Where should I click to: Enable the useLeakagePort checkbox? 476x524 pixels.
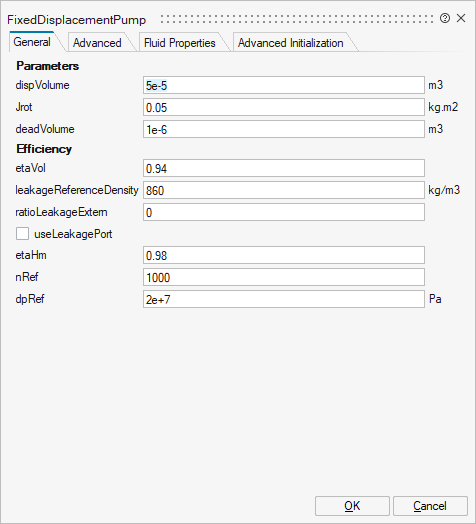pyautogui.click(x=22, y=234)
